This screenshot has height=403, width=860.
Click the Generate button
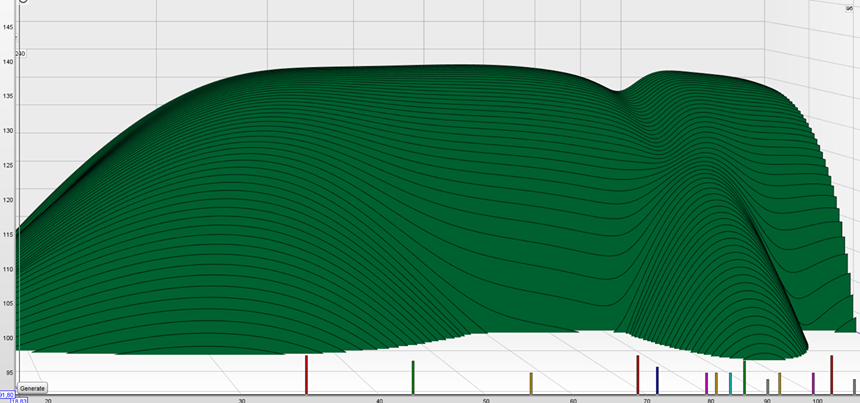pyautogui.click(x=32, y=388)
